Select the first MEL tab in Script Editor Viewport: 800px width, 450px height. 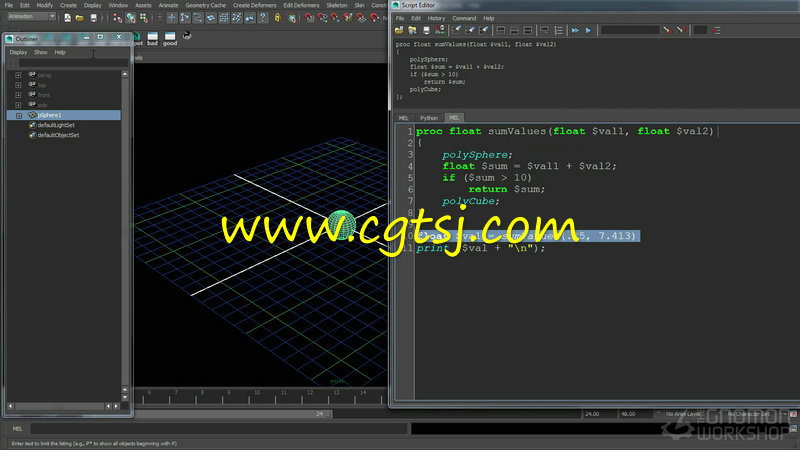404,118
